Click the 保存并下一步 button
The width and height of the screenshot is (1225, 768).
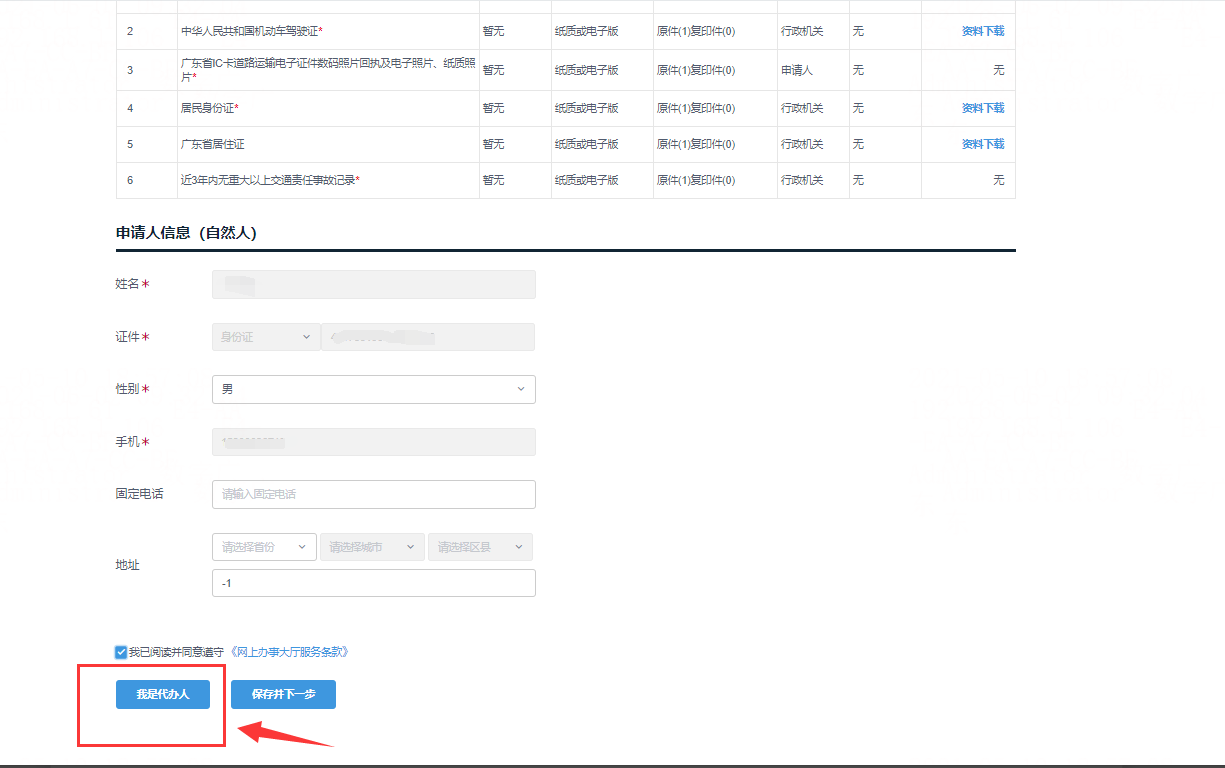tap(283, 694)
